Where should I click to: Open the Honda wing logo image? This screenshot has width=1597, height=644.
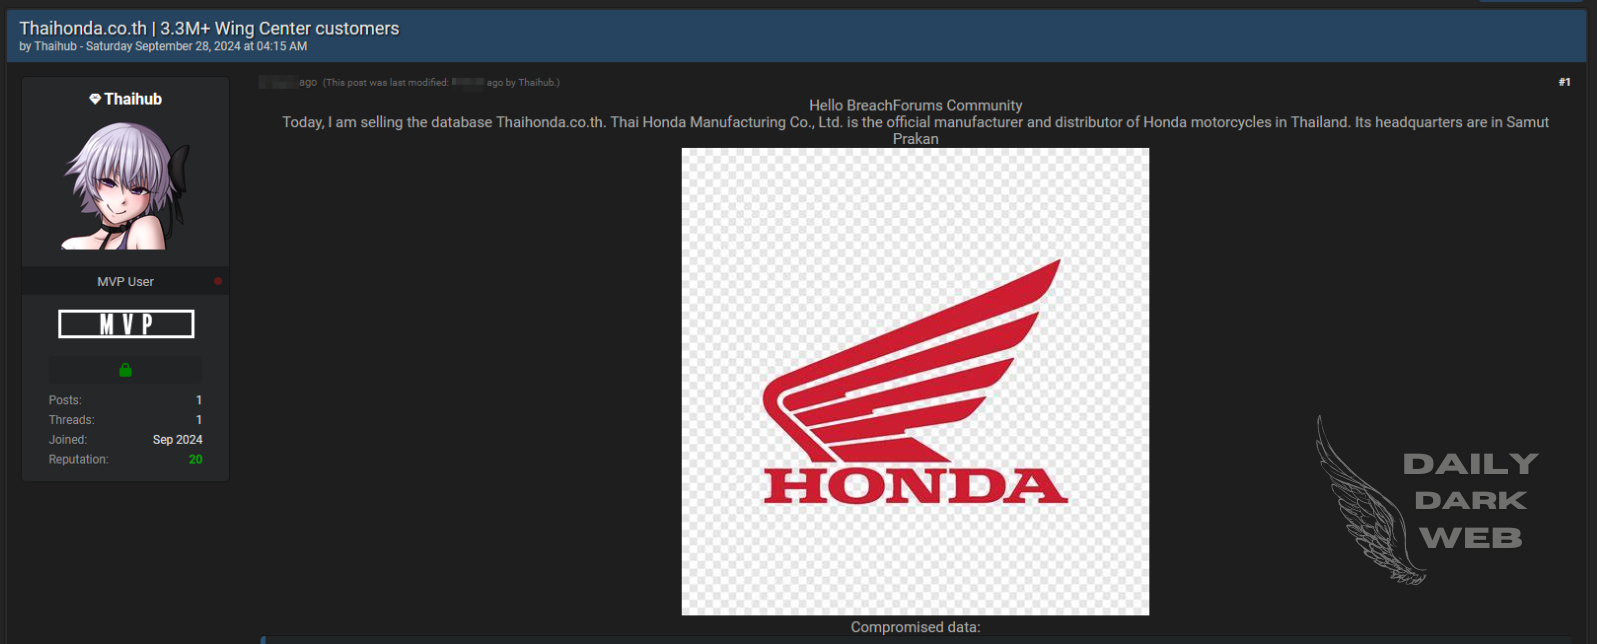pos(915,381)
